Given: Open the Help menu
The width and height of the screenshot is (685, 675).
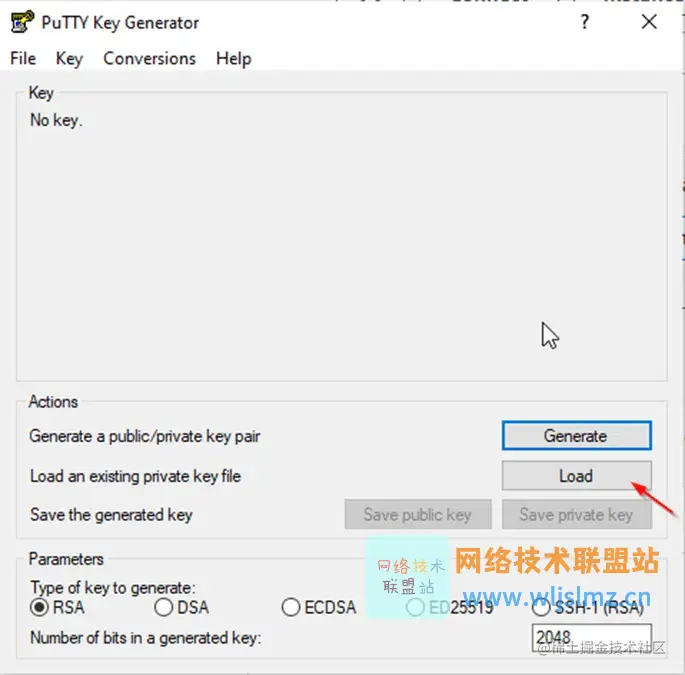Looking at the screenshot, I should click(x=234, y=59).
